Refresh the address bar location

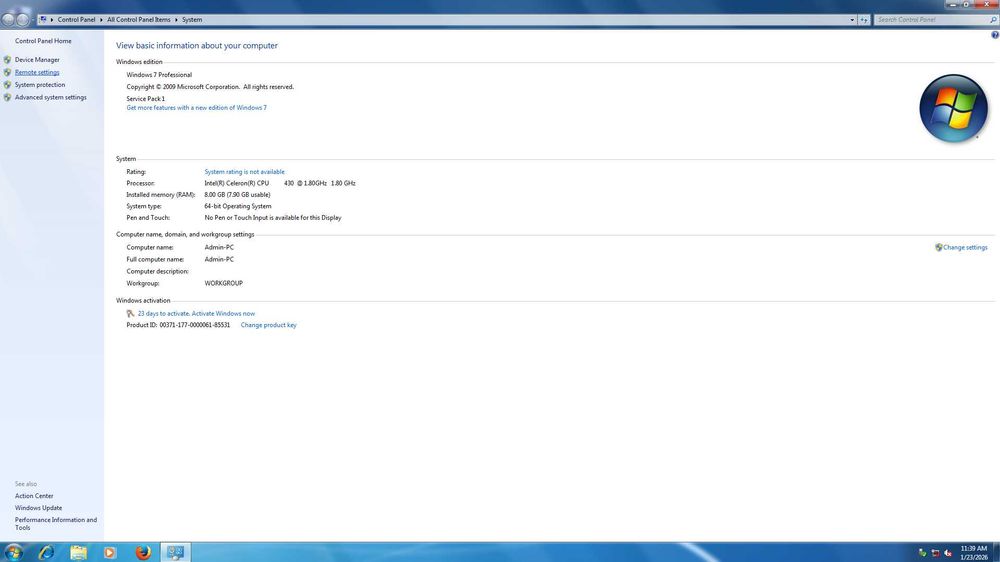(864, 20)
